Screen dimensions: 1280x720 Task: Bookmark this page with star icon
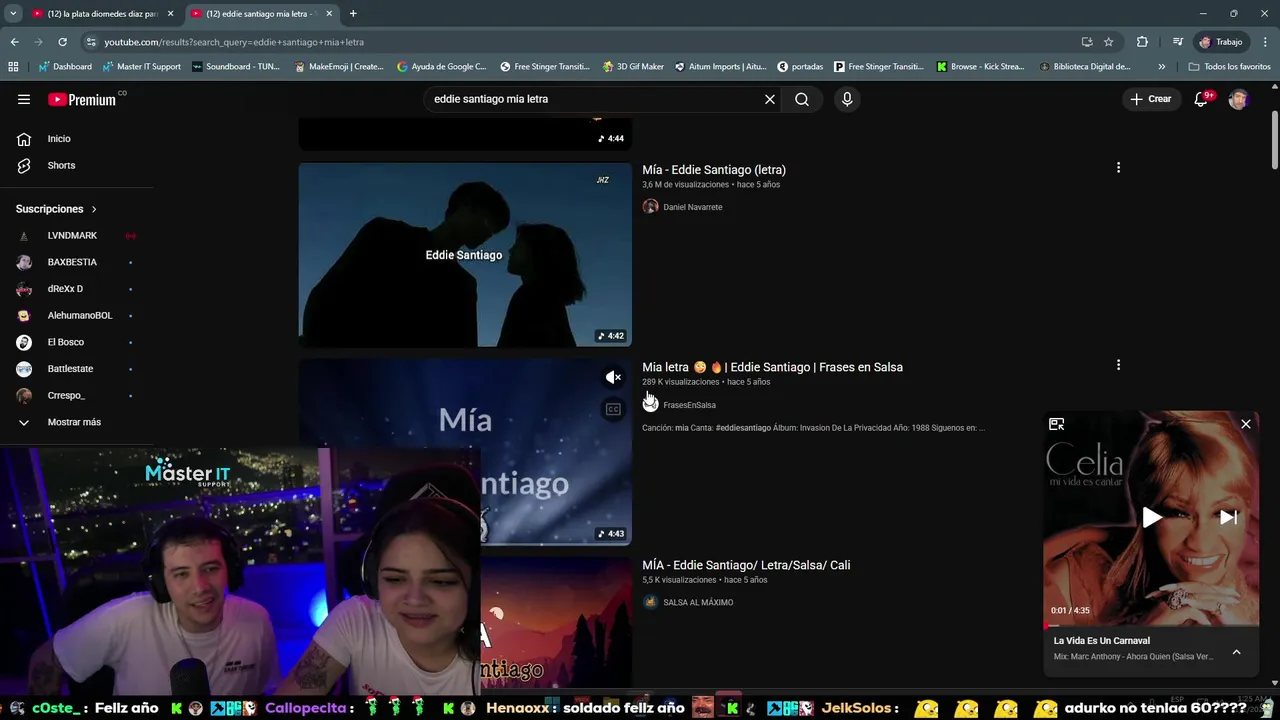click(x=1108, y=42)
